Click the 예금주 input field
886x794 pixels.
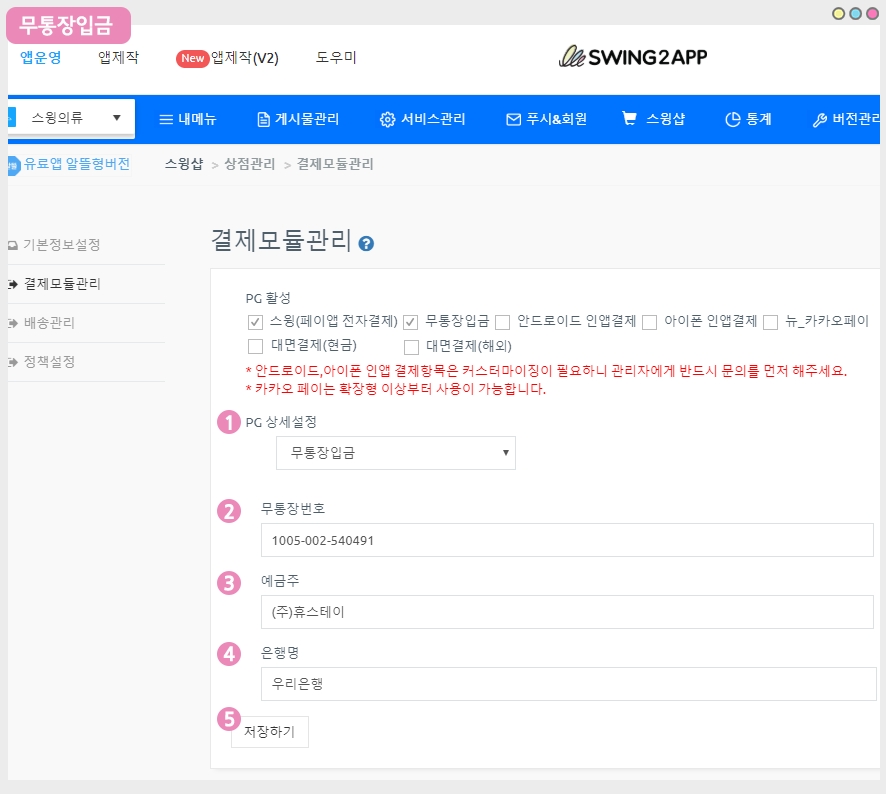pyautogui.click(x=567, y=612)
